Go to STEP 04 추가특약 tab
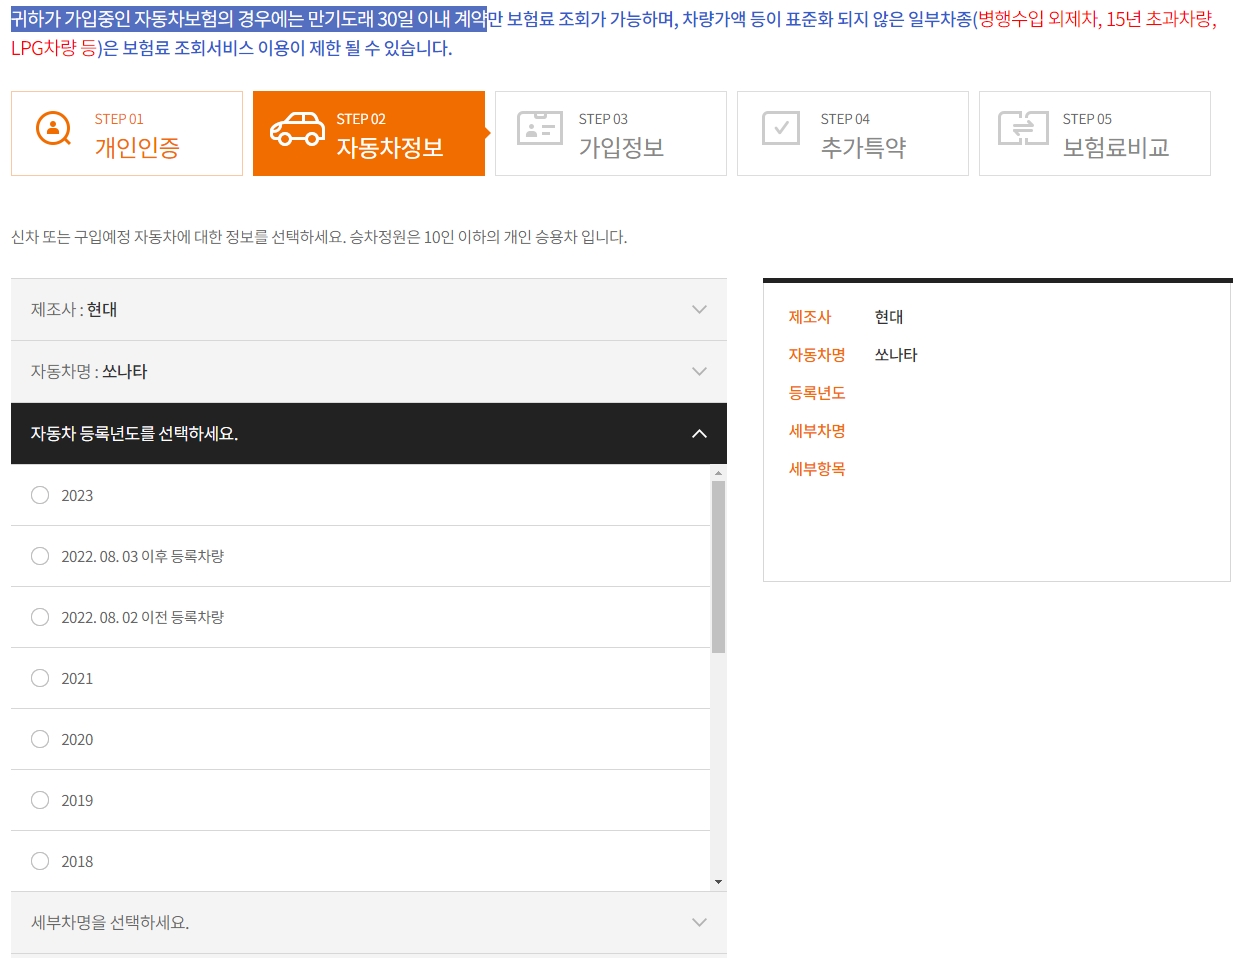1238x958 pixels. pyautogui.click(x=853, y=134)
